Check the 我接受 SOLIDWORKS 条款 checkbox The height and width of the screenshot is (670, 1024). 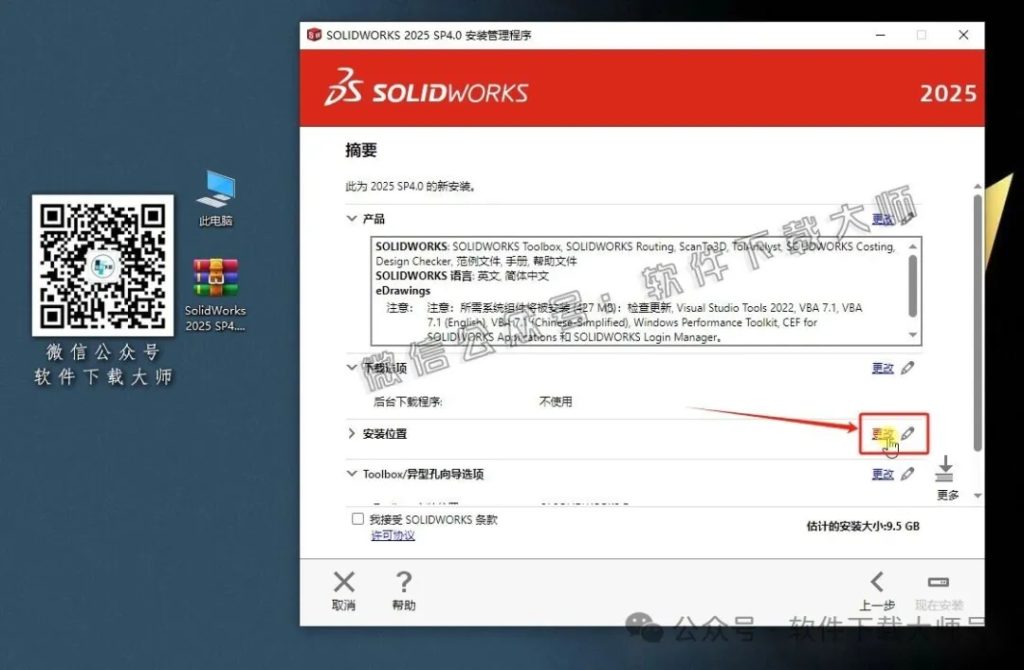[x=357, y=519]
